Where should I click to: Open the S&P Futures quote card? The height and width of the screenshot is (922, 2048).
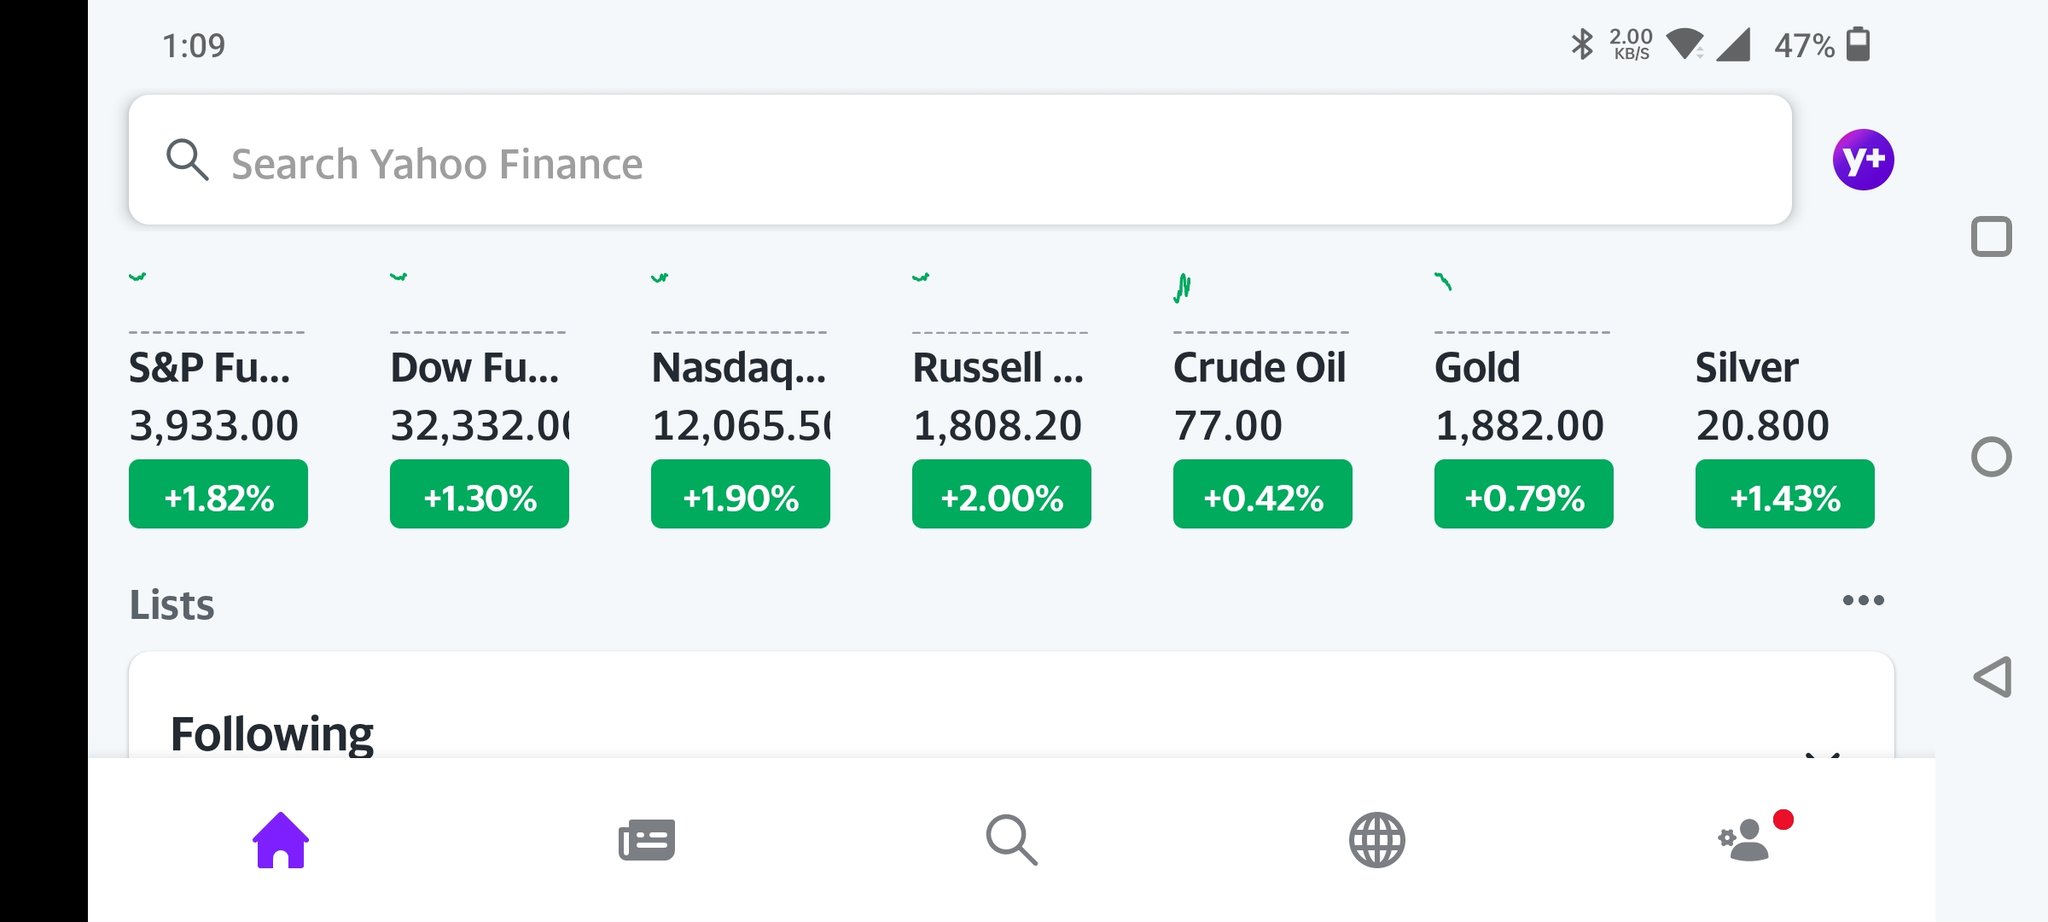218,399
